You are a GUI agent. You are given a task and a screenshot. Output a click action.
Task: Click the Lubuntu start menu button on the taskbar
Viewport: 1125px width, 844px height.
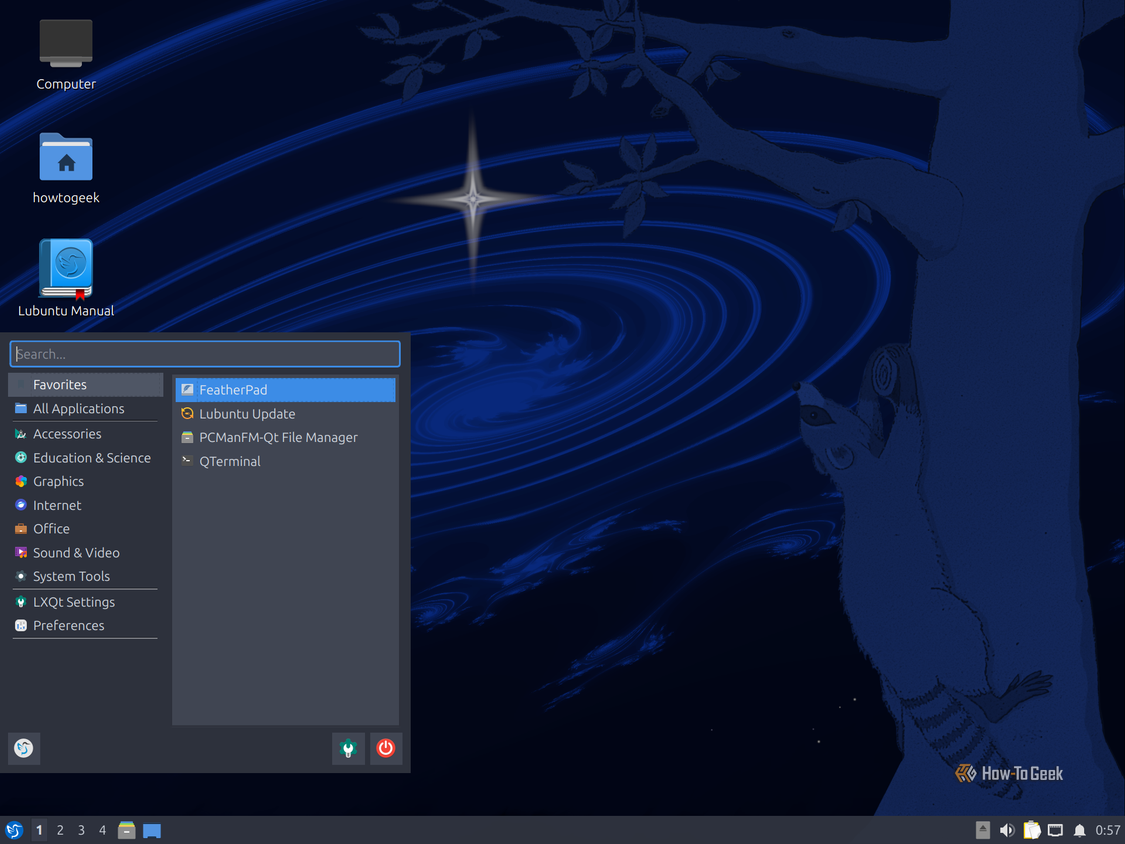(14, 830)
